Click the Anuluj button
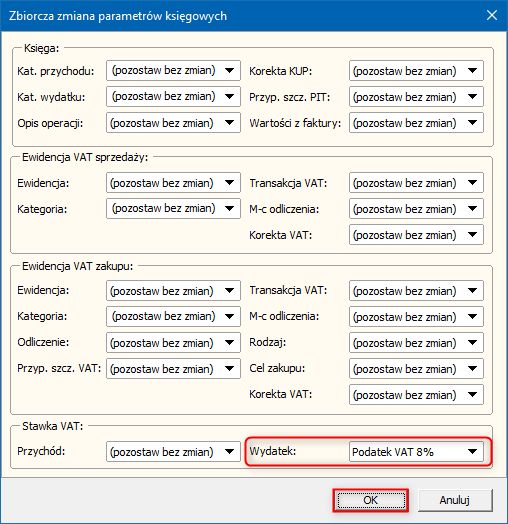The width and height of the screenshot is (508, 524). pos(455,500)
